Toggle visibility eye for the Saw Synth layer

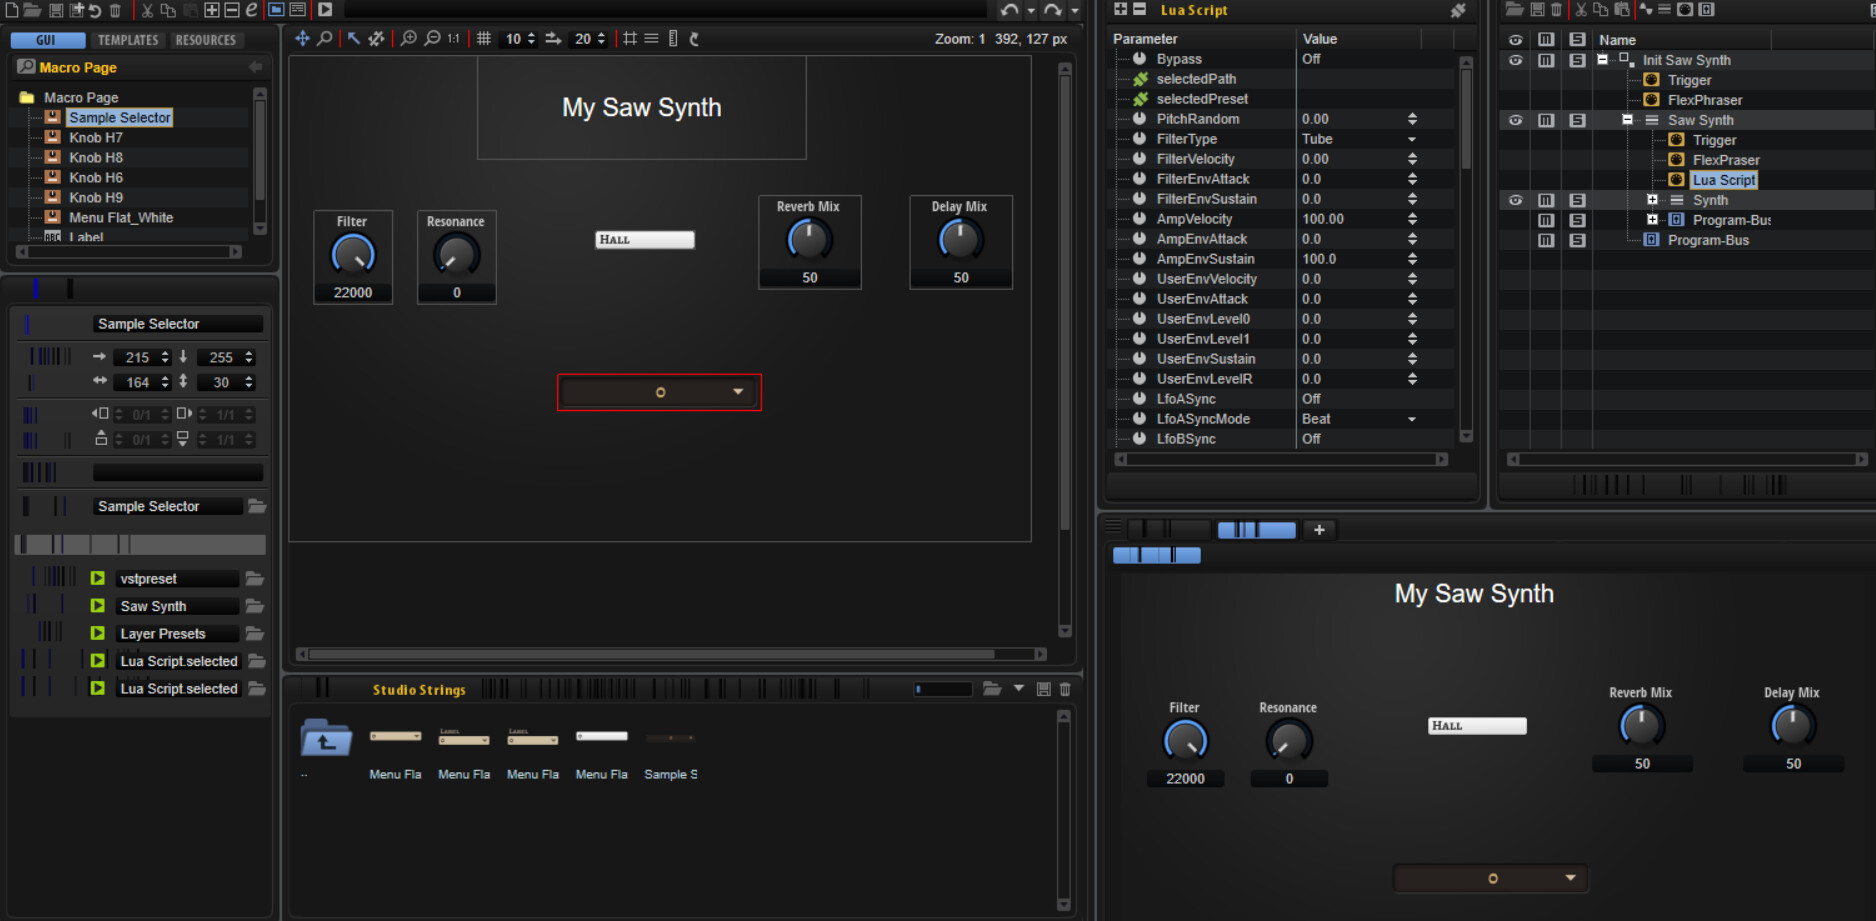(1516, 120)
